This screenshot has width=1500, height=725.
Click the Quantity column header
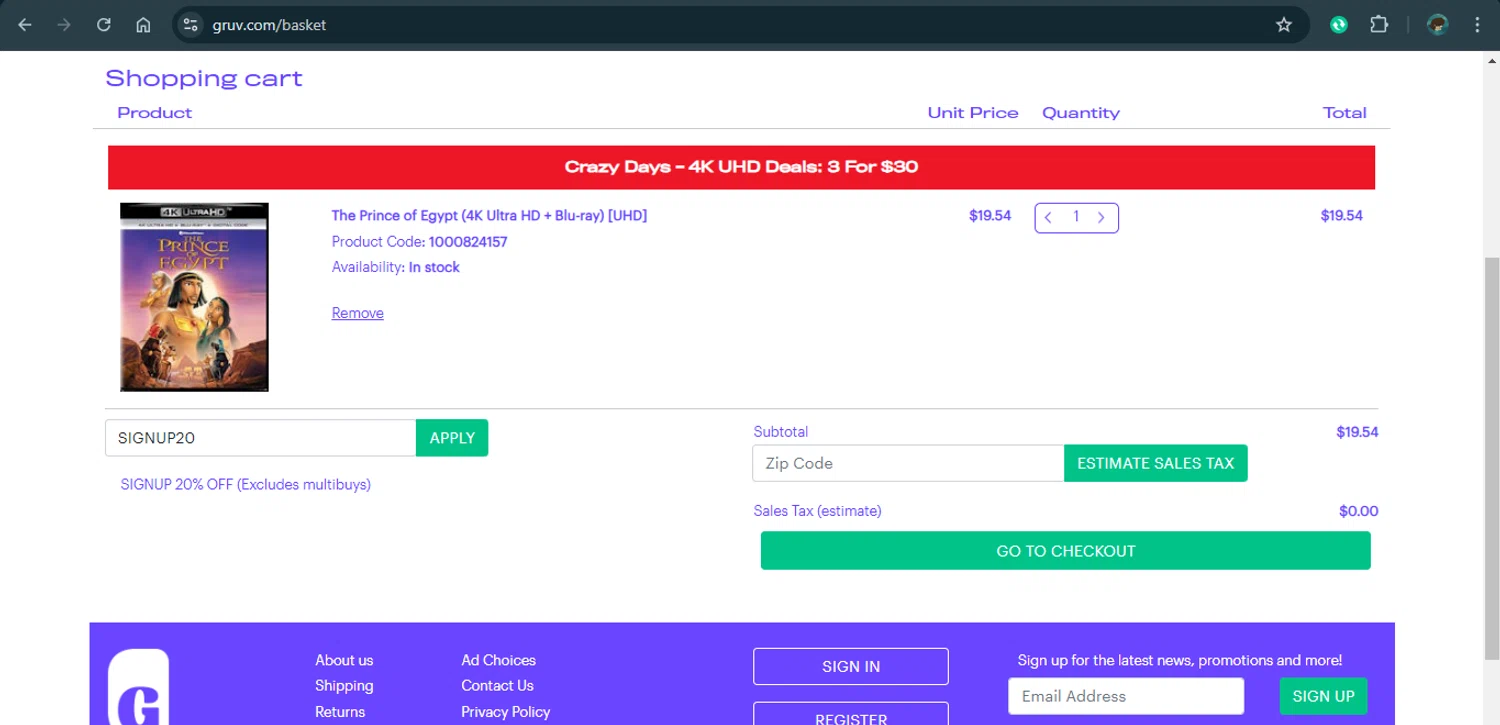[x=1081, y=113]
